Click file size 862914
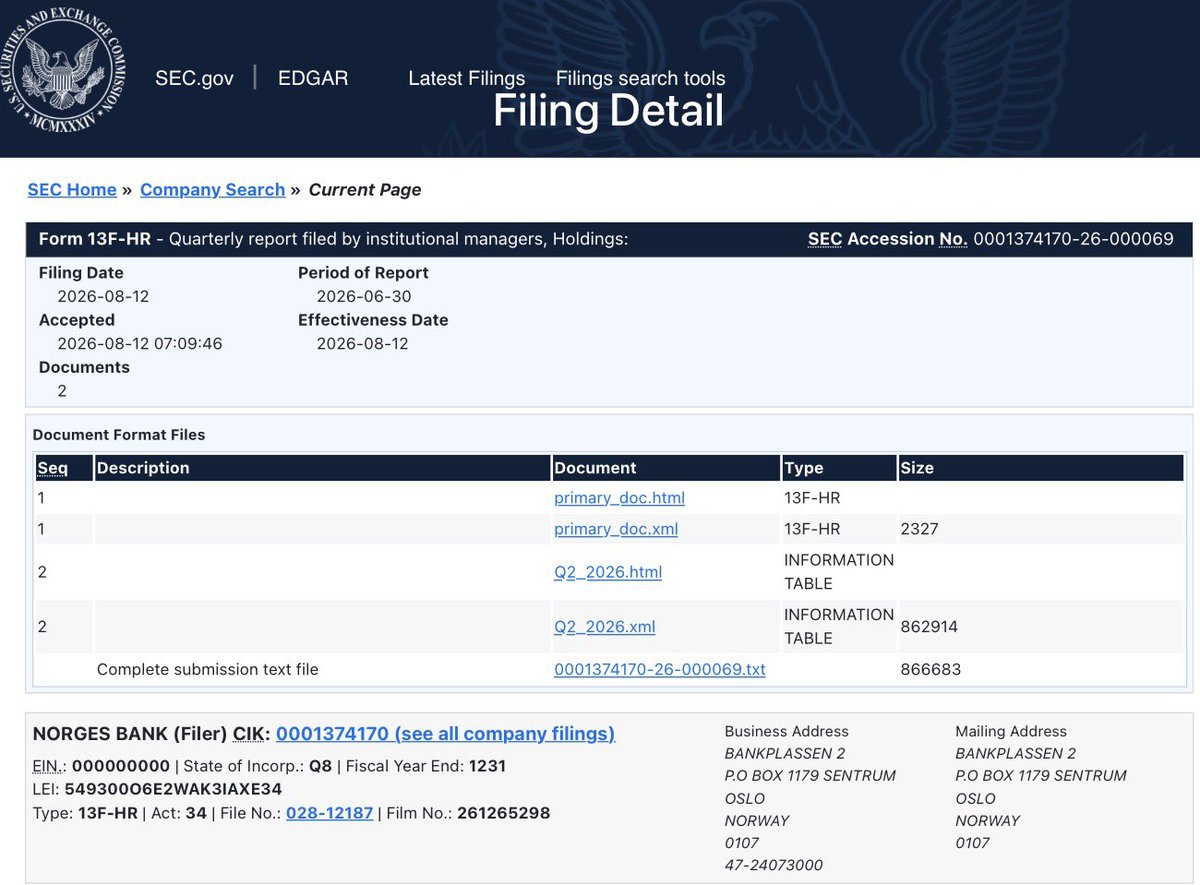 930,627
